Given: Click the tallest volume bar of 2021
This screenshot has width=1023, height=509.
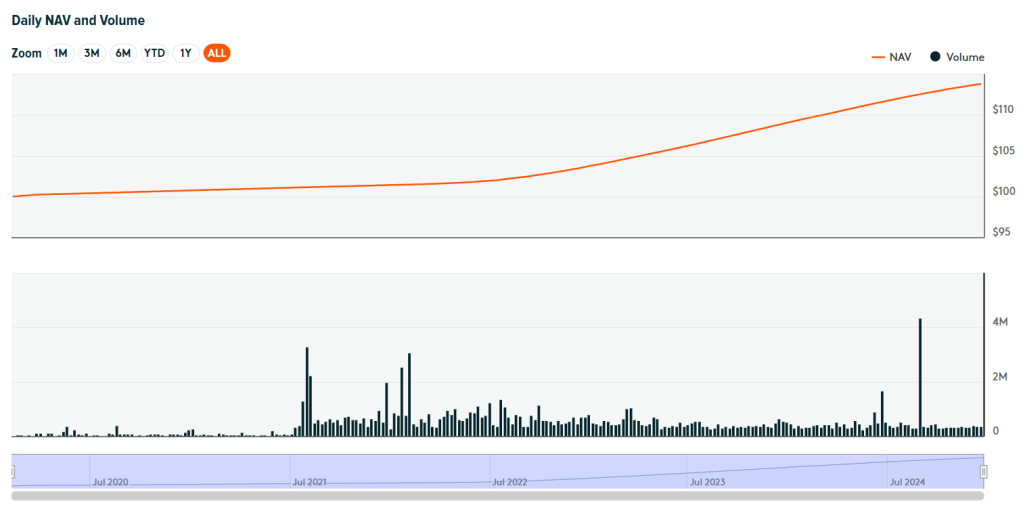Looking at the screenshot, I should click(x=307, y=391).
